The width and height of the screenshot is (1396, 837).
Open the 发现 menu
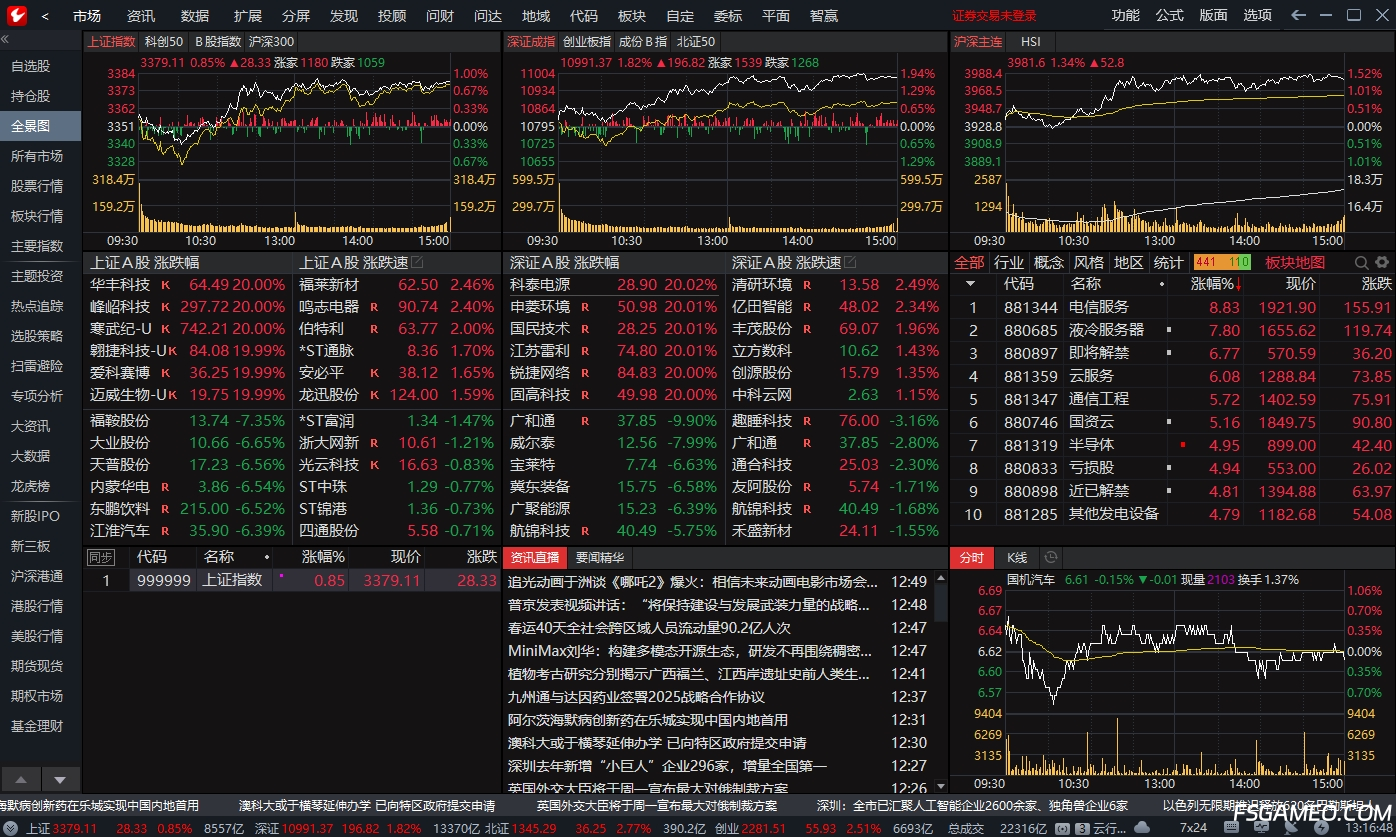pos(343,16)
